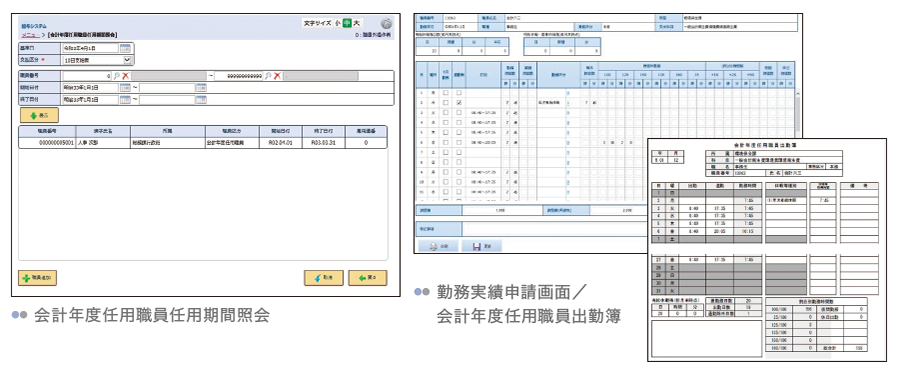
Task: Click 退勤 column header in attendance report
Action: pyautogui.click(x=721, y=186)
